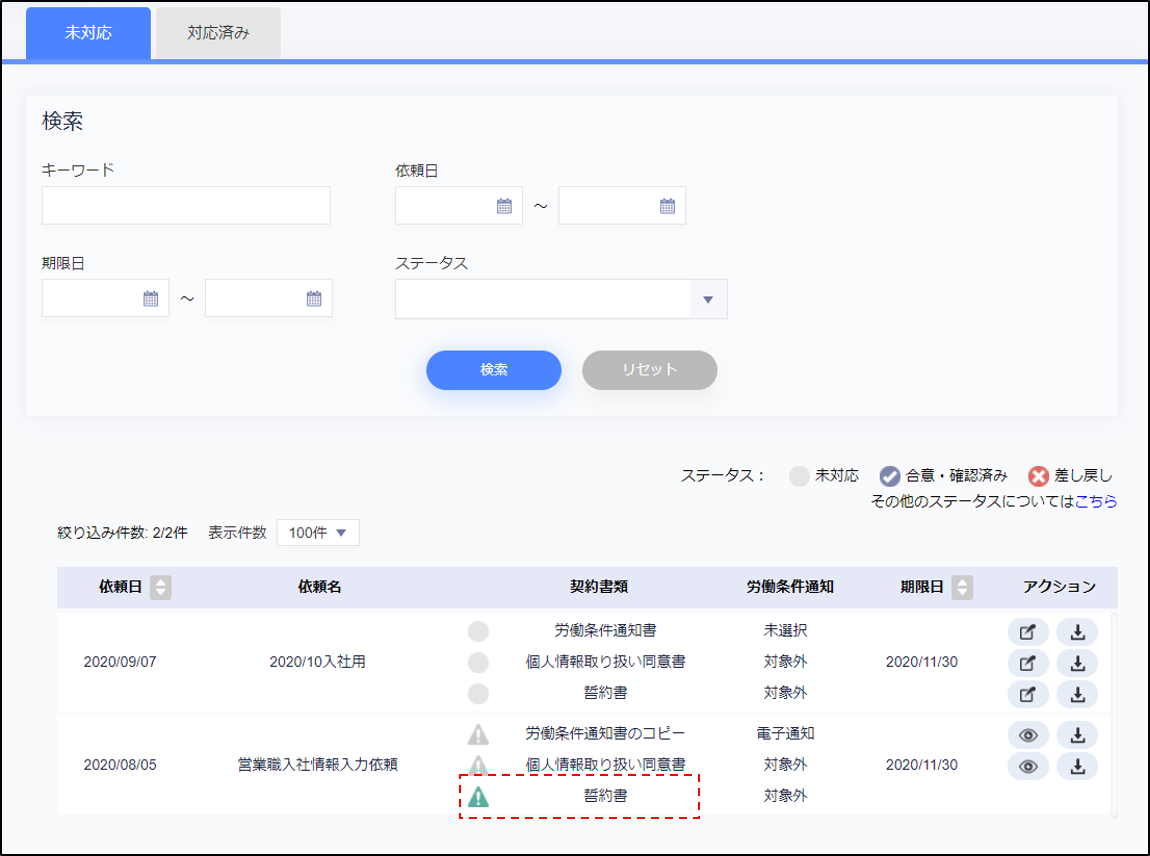Click the 未選択 labor notice cell
Screen dimensions: 1150x856
click(785, 630)
